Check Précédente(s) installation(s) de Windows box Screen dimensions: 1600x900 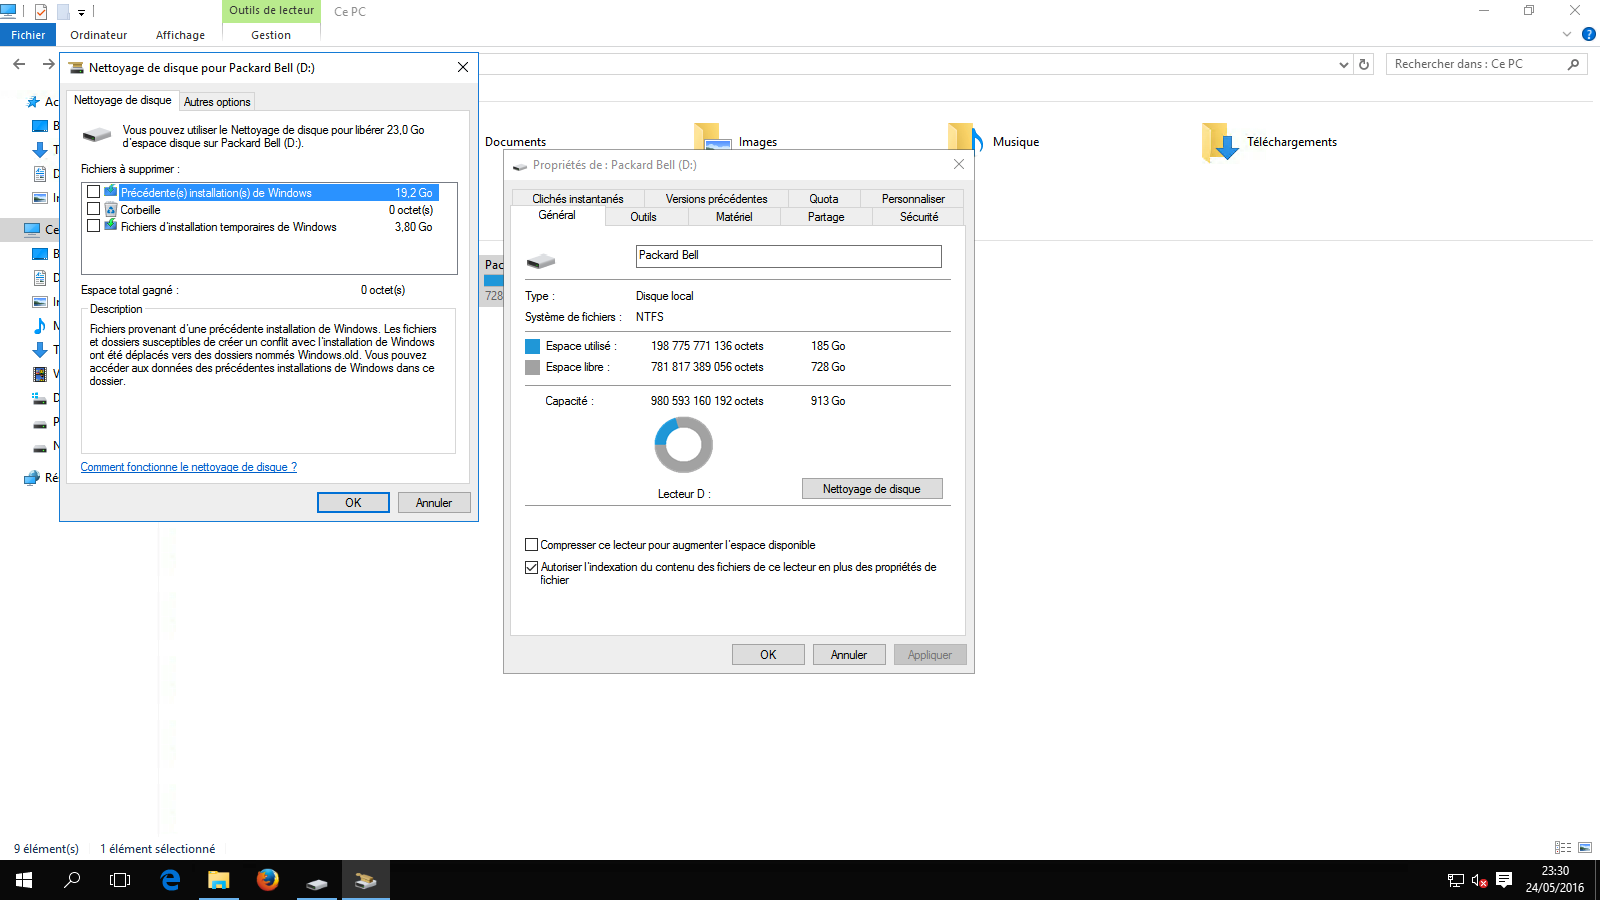click(x=94, y=192)
